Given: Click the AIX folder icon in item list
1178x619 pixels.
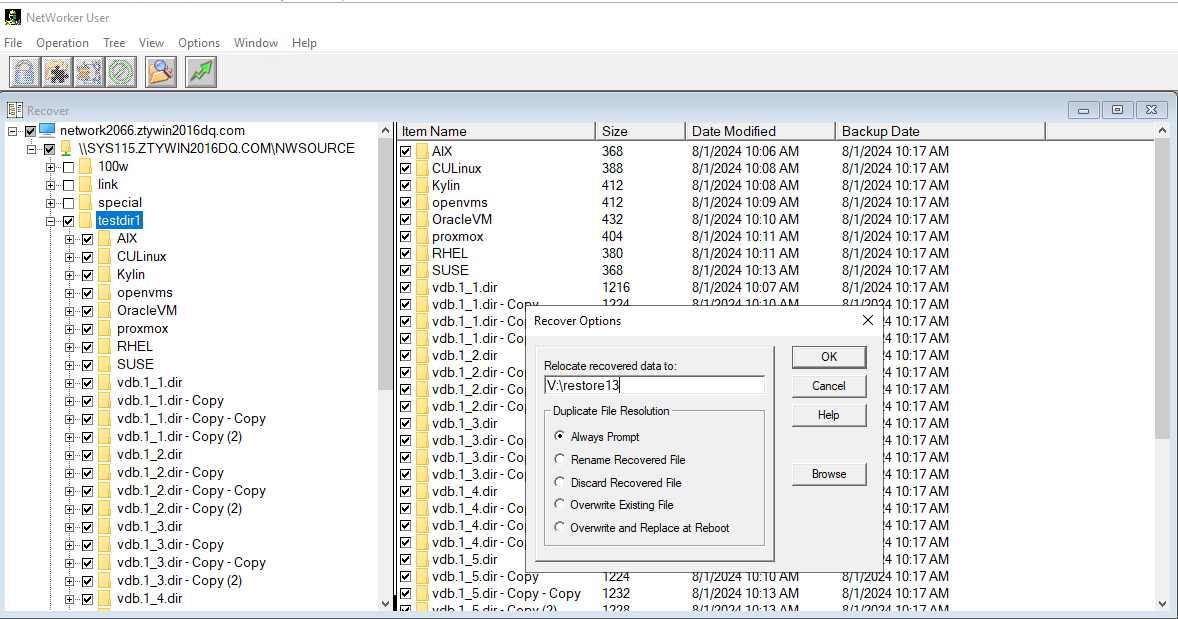Looking at the screenshot, I should click(421, 152).
